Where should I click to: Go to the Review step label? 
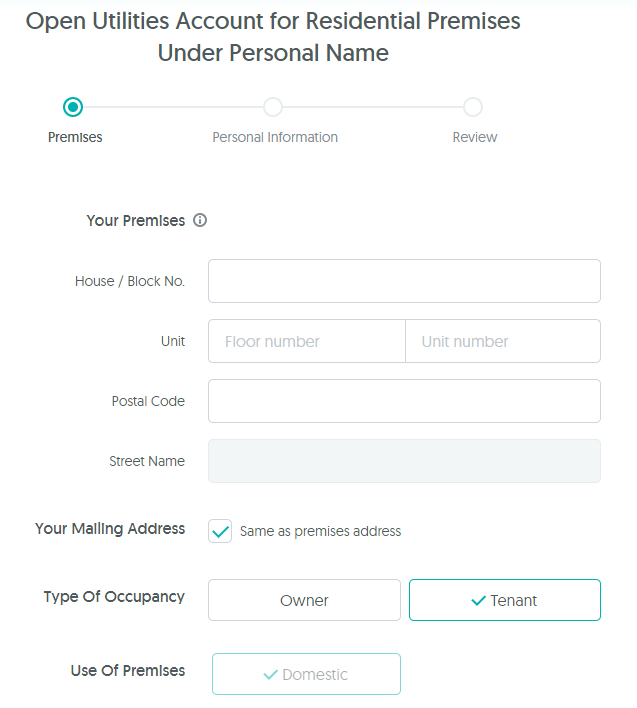(475, 137)
